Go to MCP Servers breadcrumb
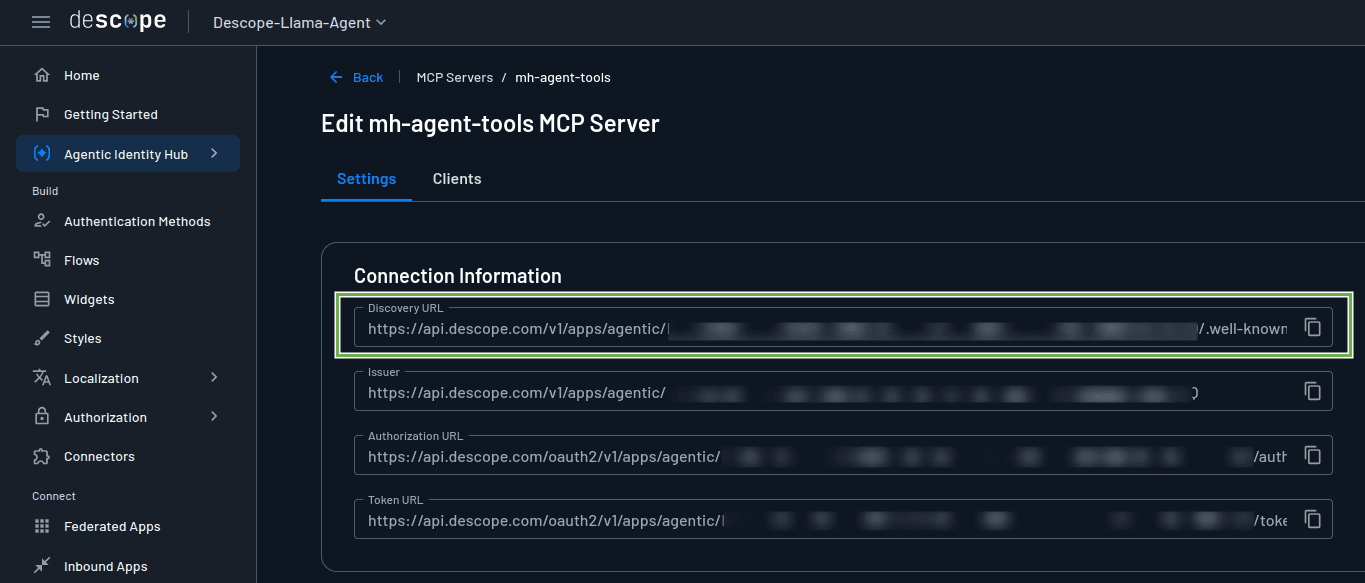 pyautogui.click(x=455, y=77)
